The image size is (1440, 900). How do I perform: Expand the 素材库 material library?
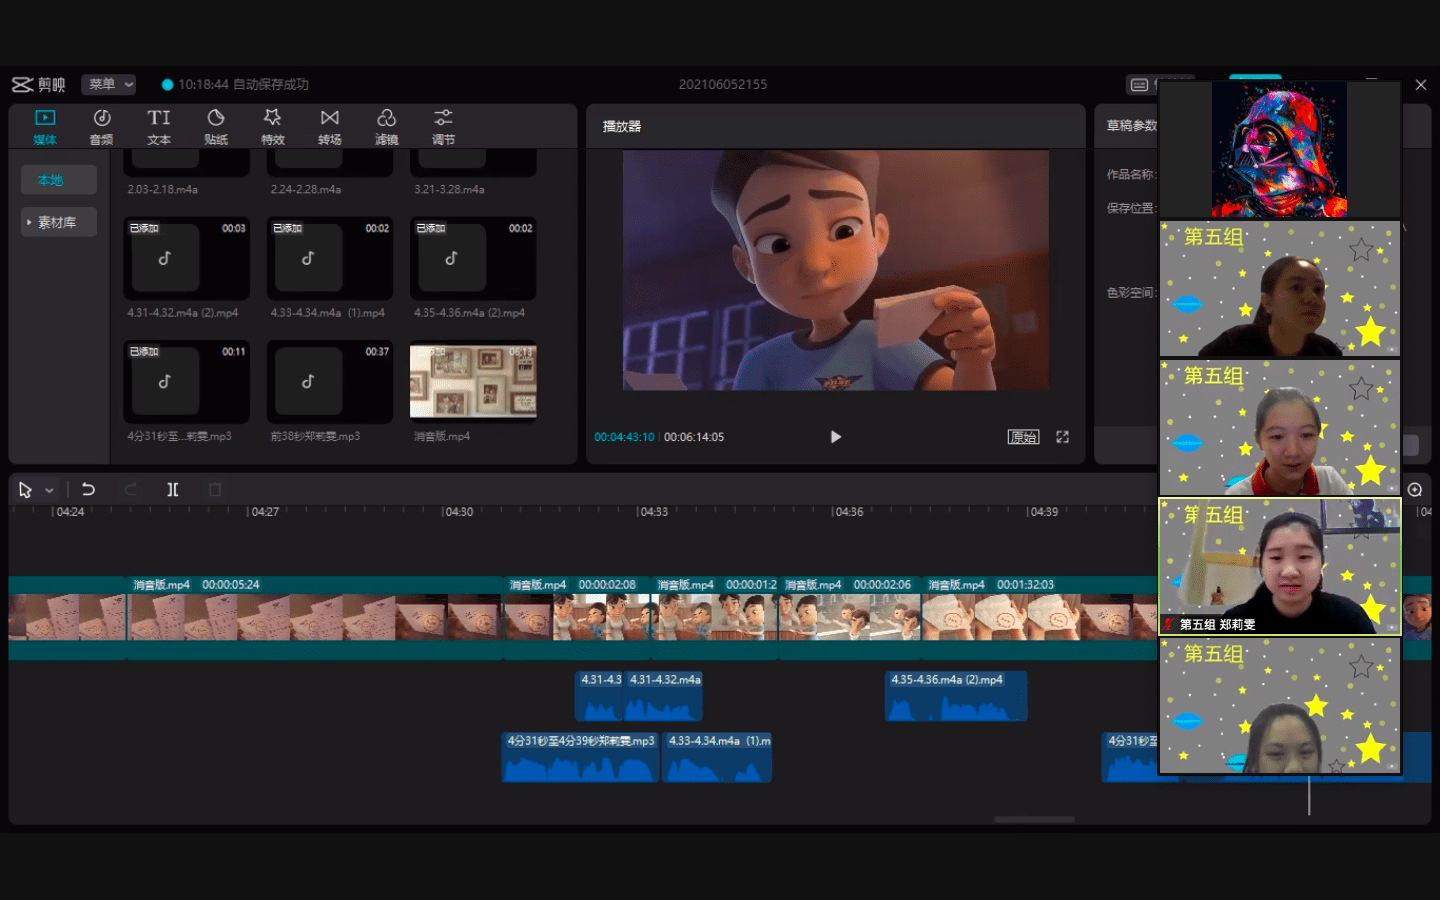pos(59,222)
